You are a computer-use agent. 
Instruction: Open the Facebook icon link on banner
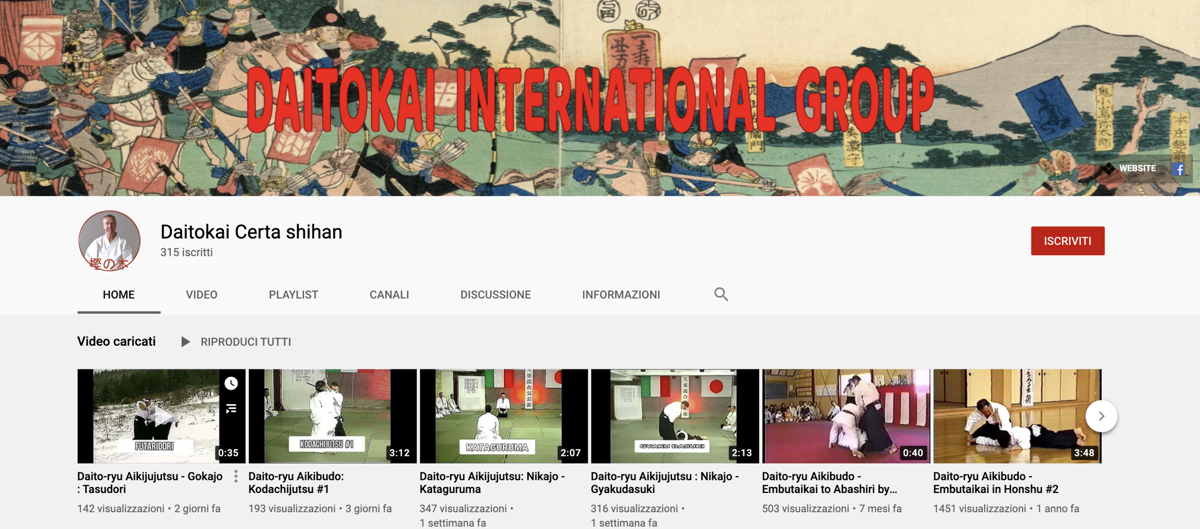tap(1179, 169)
